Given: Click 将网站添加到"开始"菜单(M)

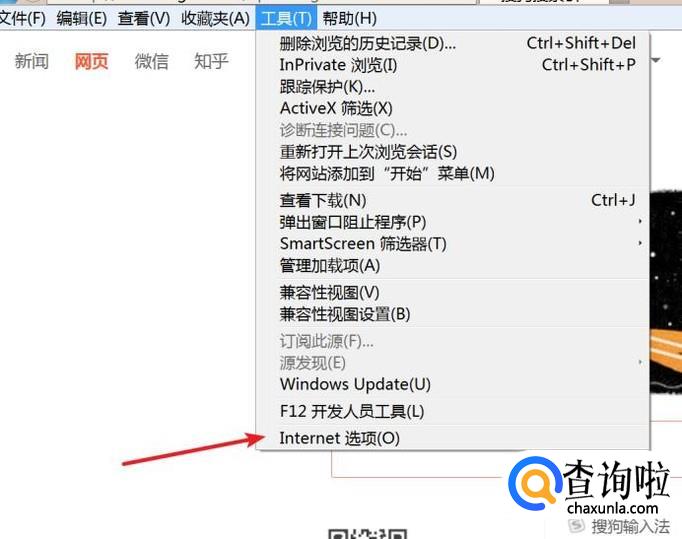Looking at the screenshot, I should [453, 174].
